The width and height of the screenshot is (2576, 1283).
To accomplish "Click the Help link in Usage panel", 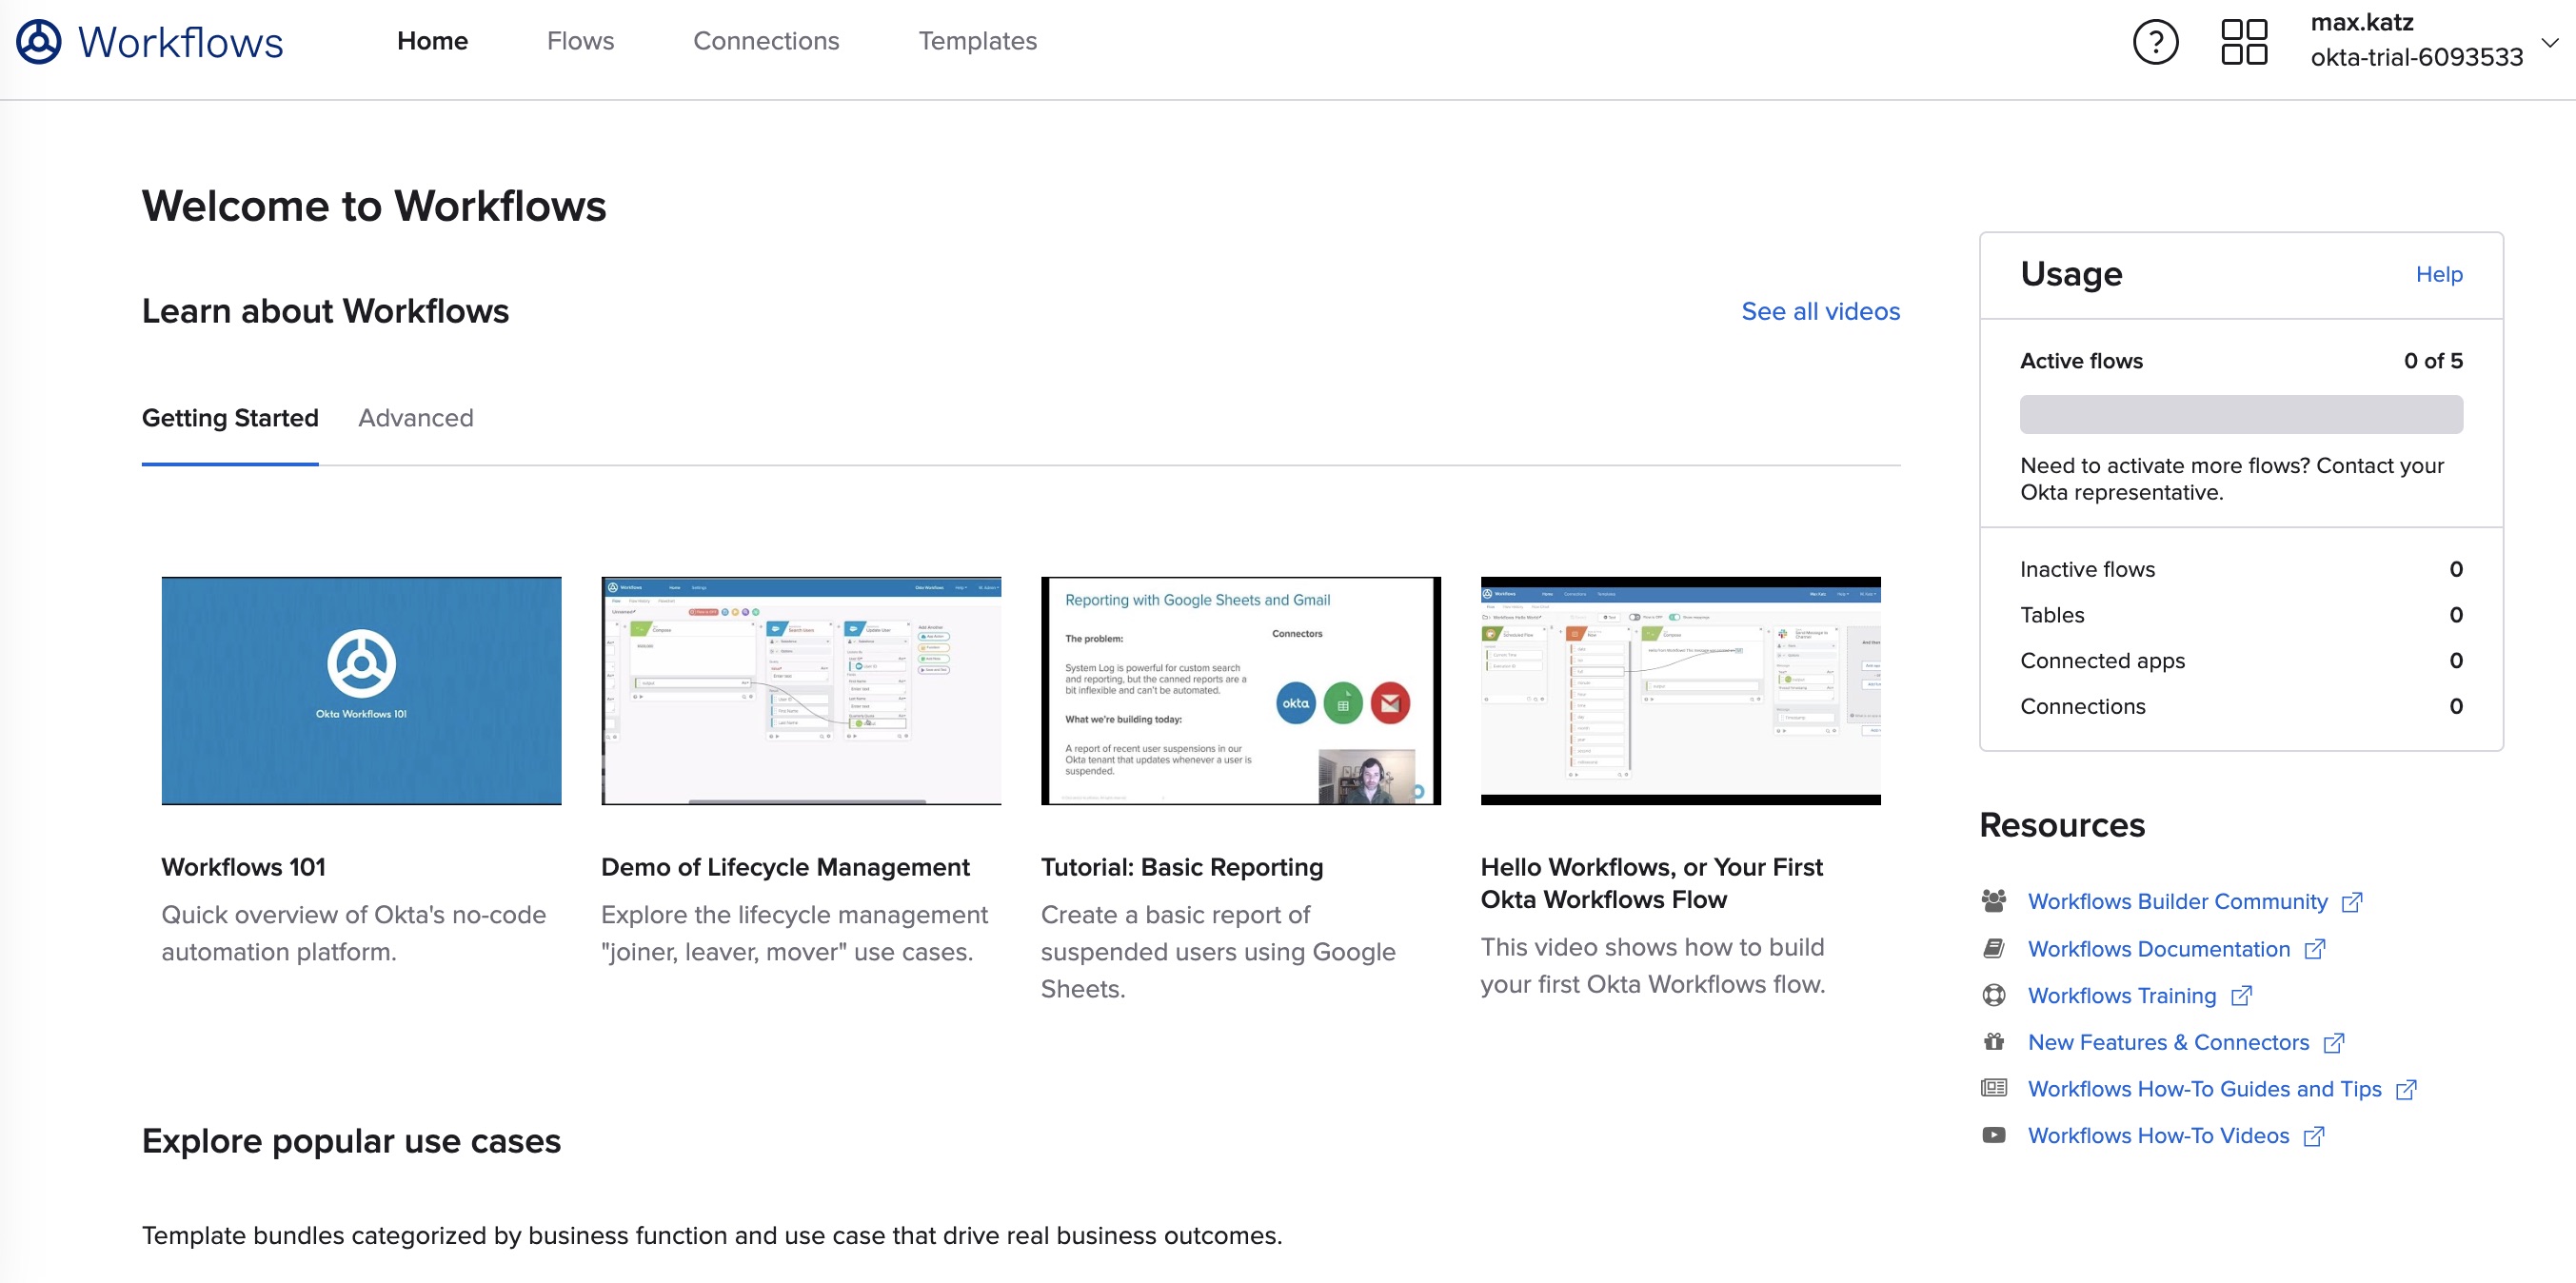I will click(x=2438, y=274).
